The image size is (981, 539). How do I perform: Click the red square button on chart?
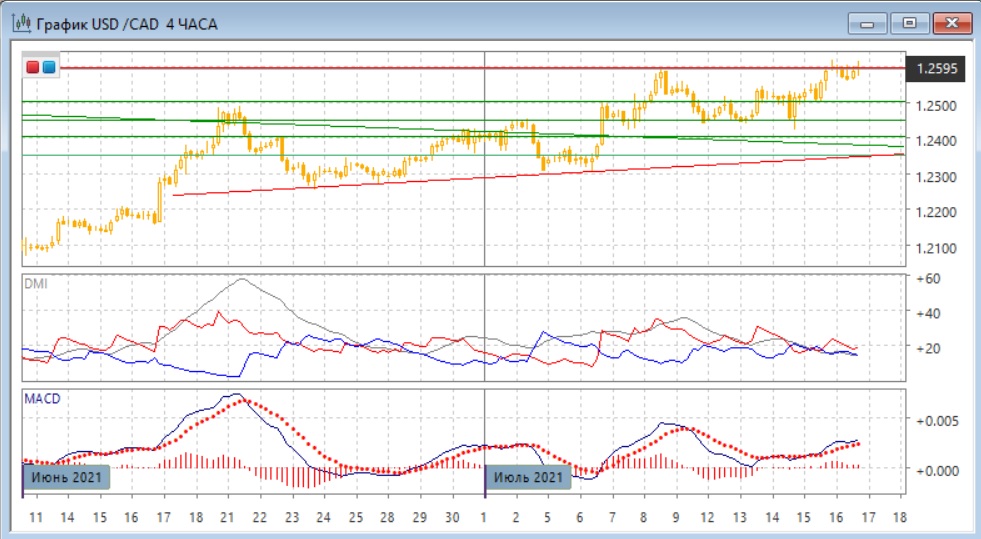tap(33, 68)
